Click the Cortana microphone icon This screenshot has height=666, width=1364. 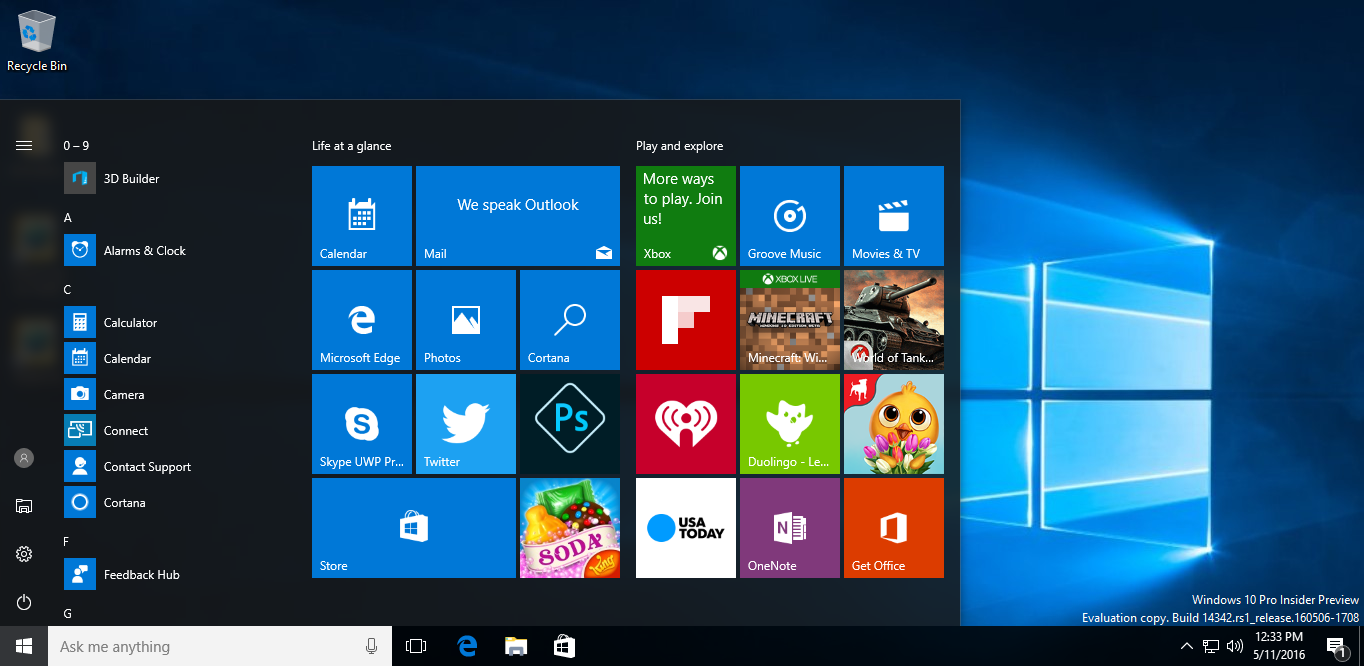click(372, 646)
